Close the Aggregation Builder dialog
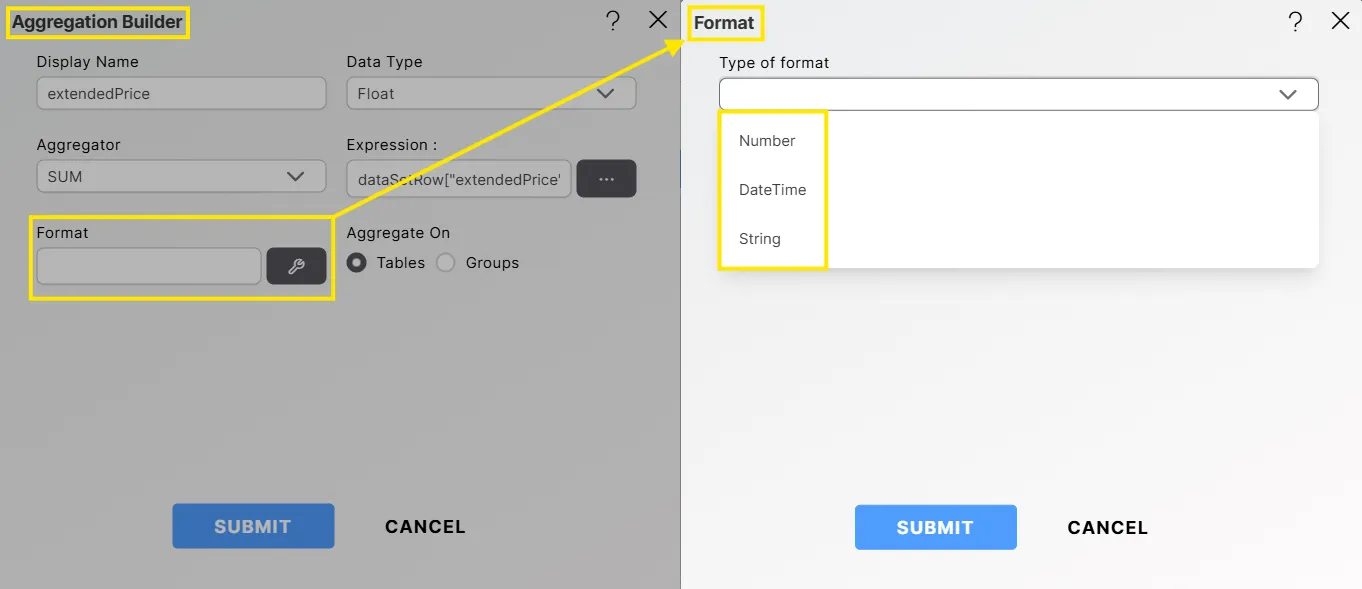 pyautogui.click(x=658, y=20)
